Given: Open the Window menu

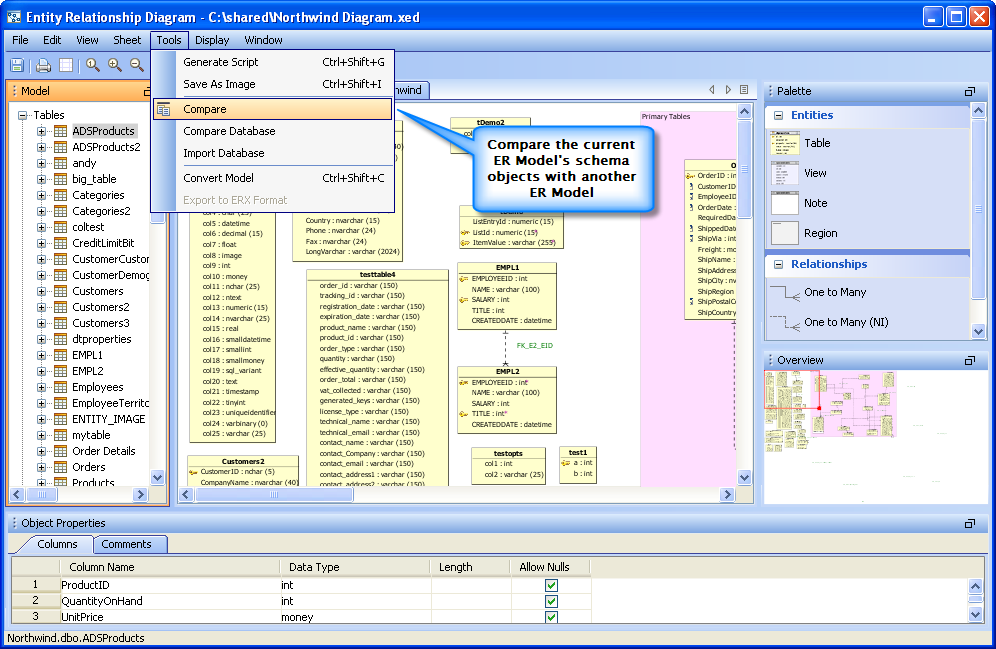Looking at the screenshot, I should pyautogui.click(x=264, y=40).
